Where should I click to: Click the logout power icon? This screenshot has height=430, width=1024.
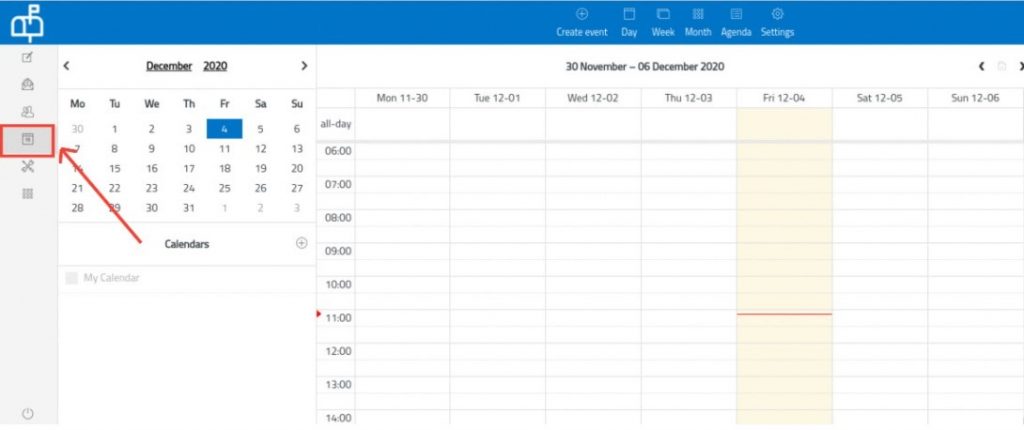click(x=28, y=413)
